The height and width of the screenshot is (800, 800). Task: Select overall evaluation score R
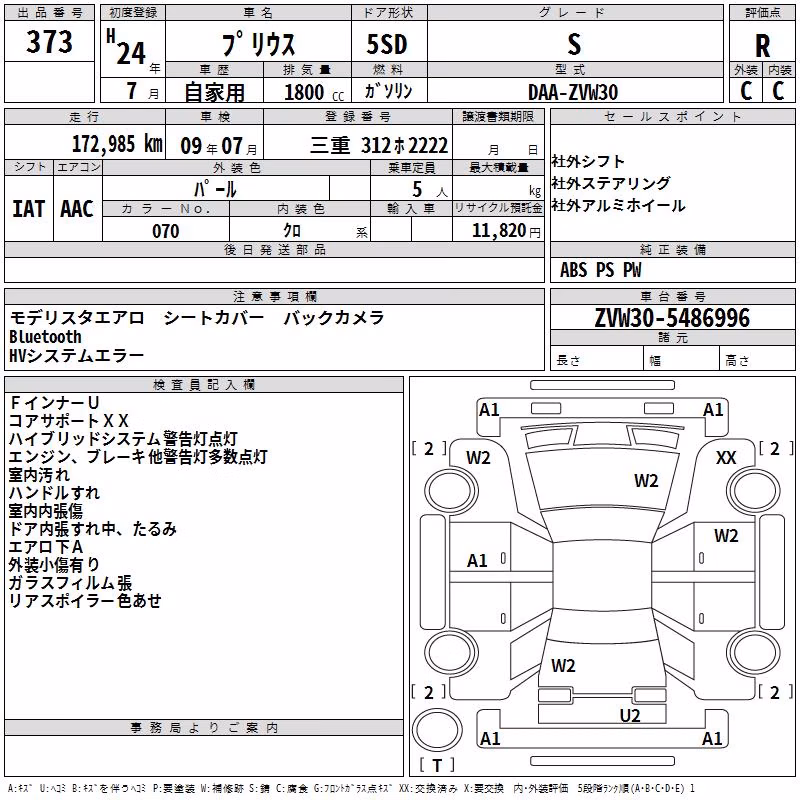click(x=762, y=46)
